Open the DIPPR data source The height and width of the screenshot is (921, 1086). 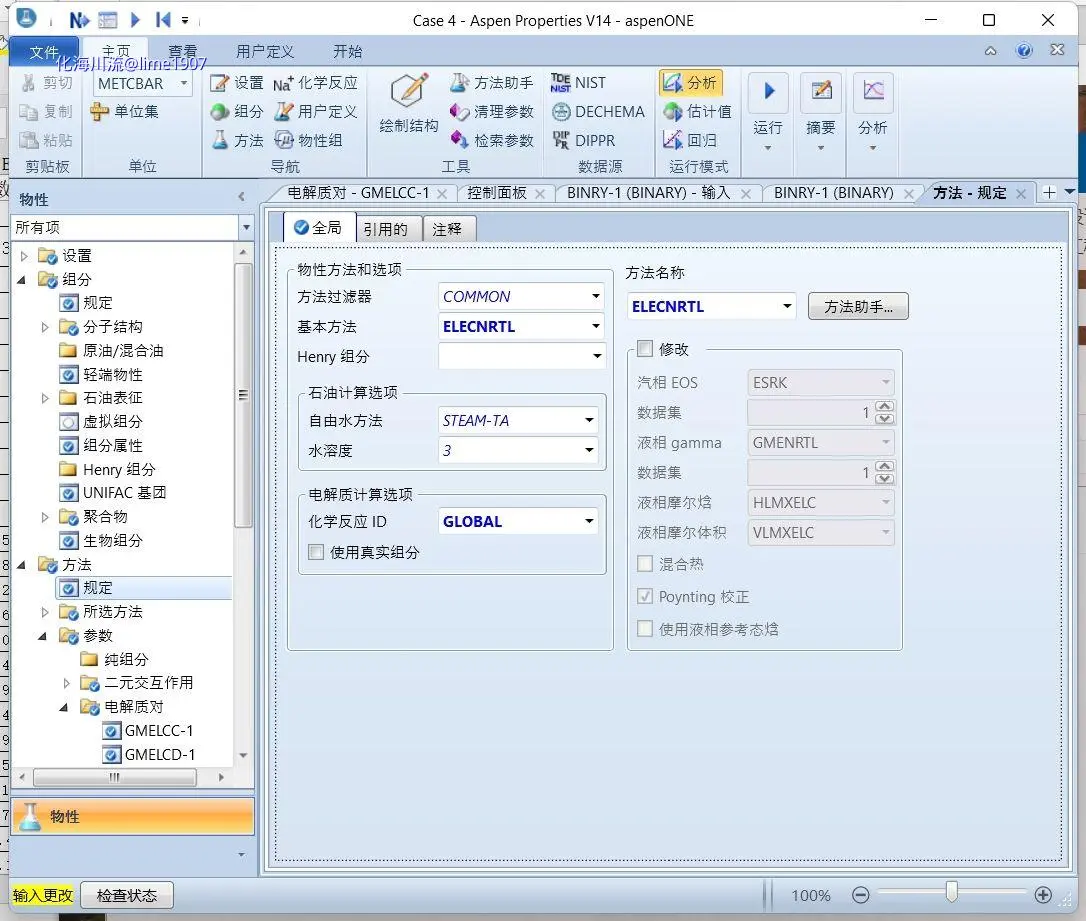pyautogui.click(x=583, y=141)
